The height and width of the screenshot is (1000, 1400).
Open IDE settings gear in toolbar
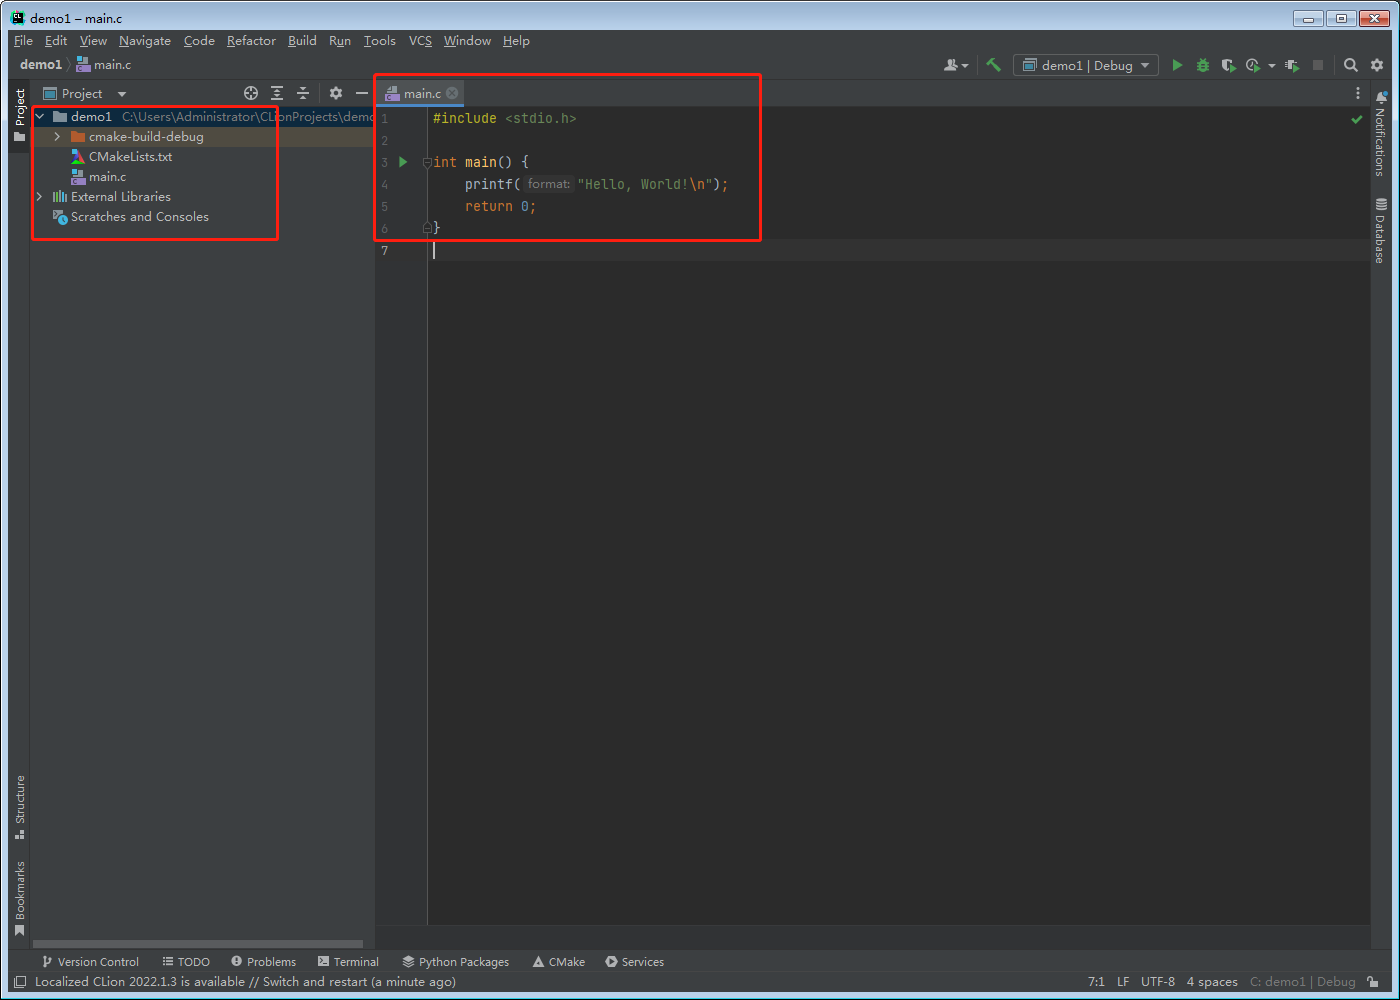[x=1377, y=65]
